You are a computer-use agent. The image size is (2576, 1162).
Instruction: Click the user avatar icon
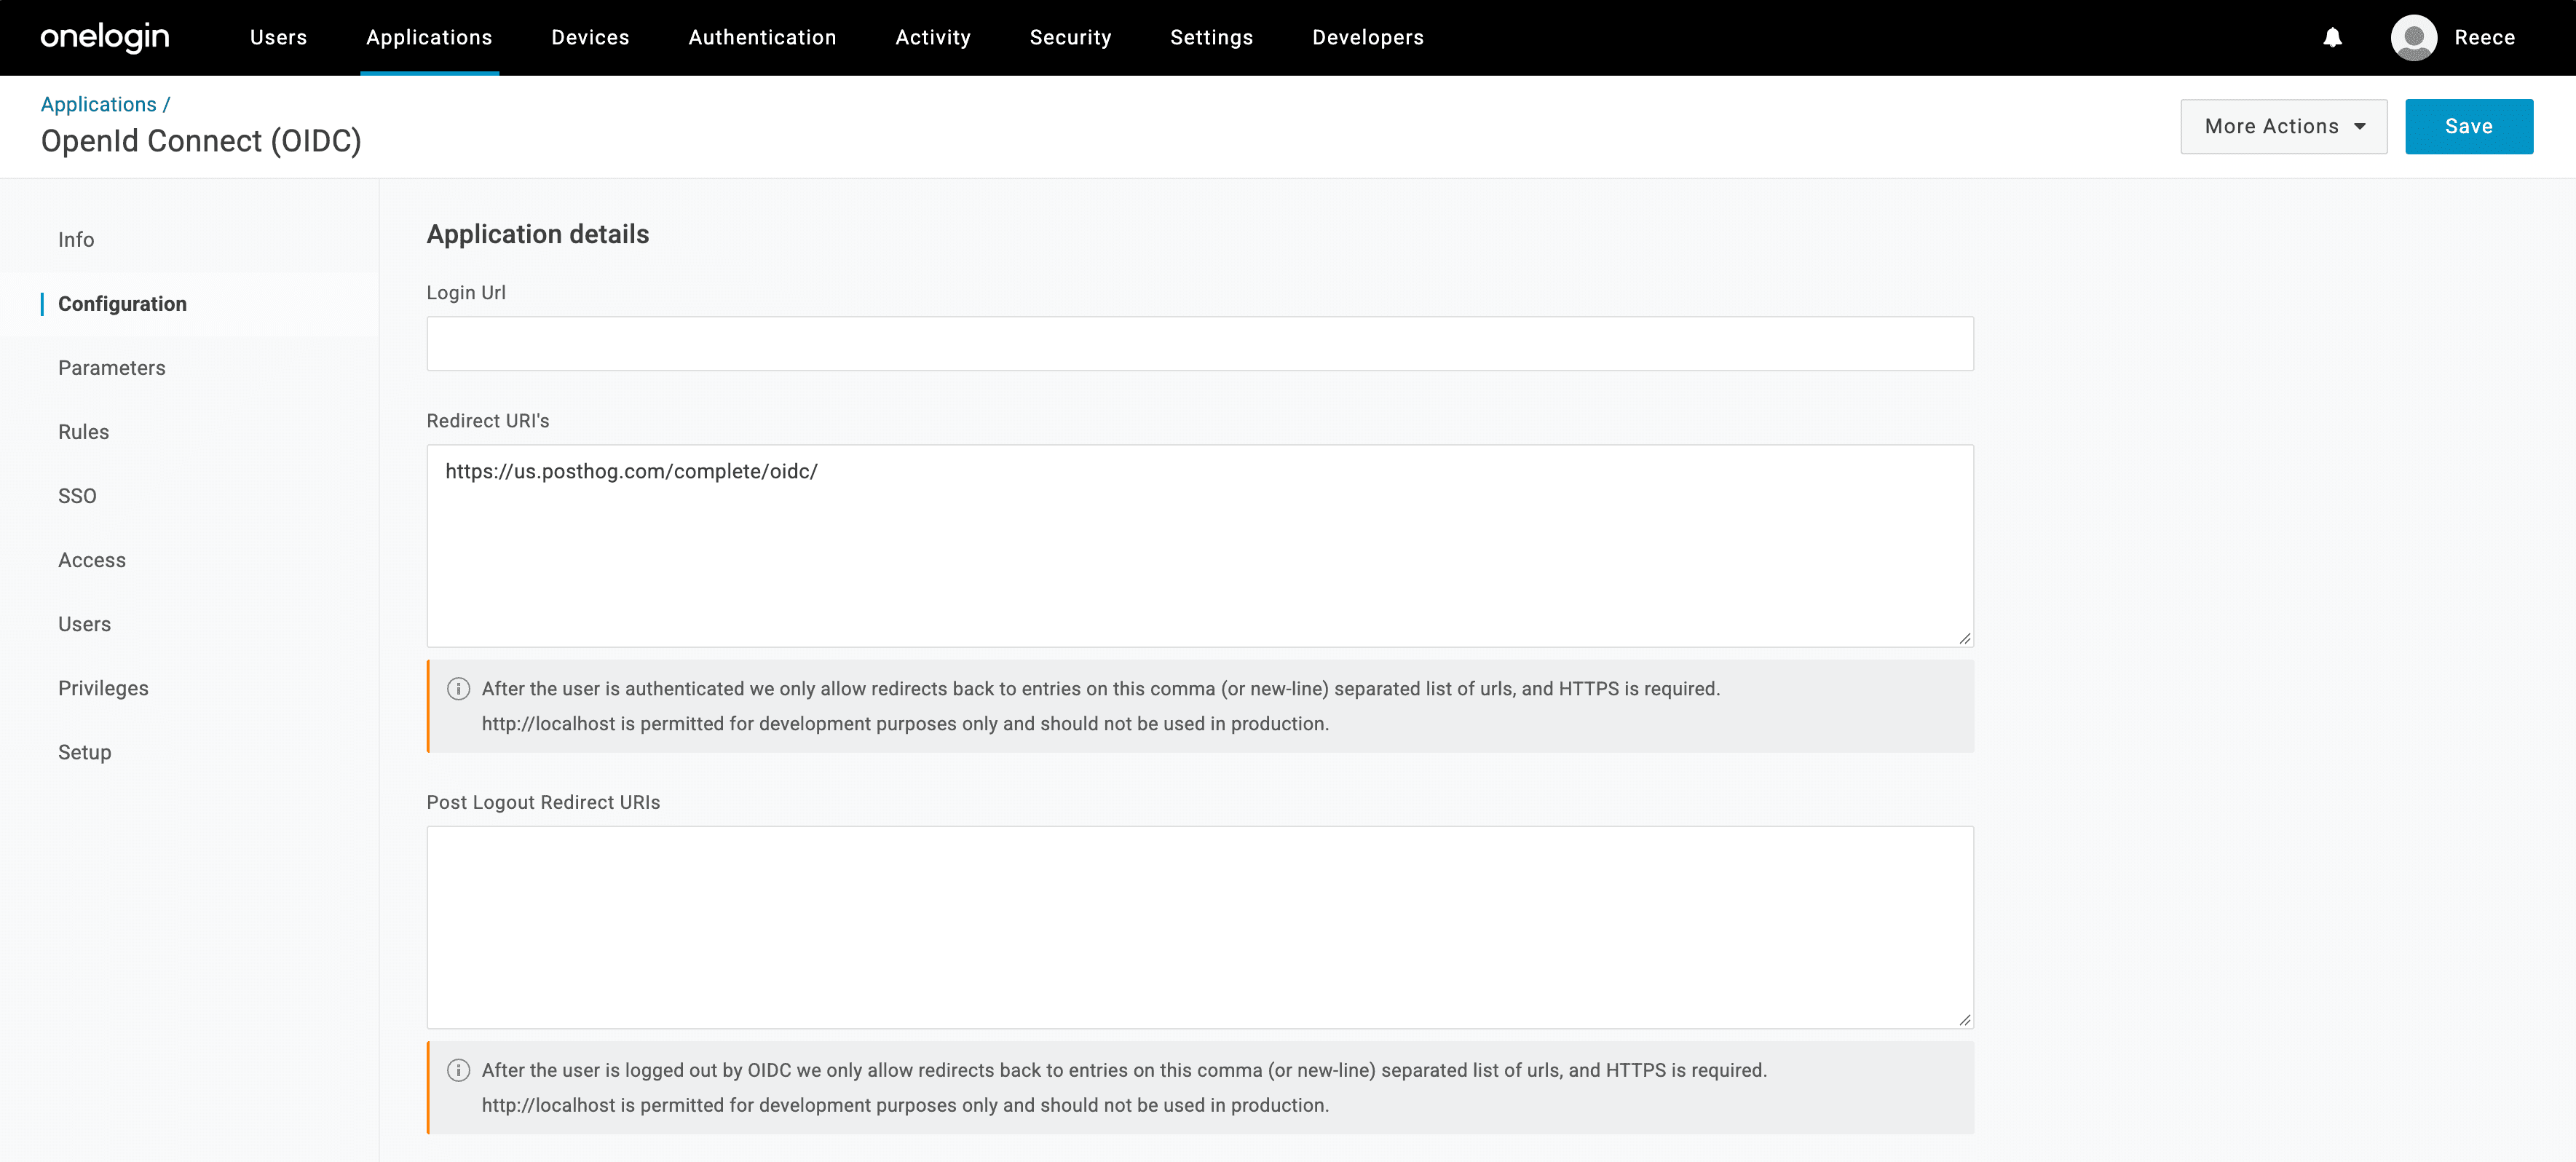click(2413, 38)
